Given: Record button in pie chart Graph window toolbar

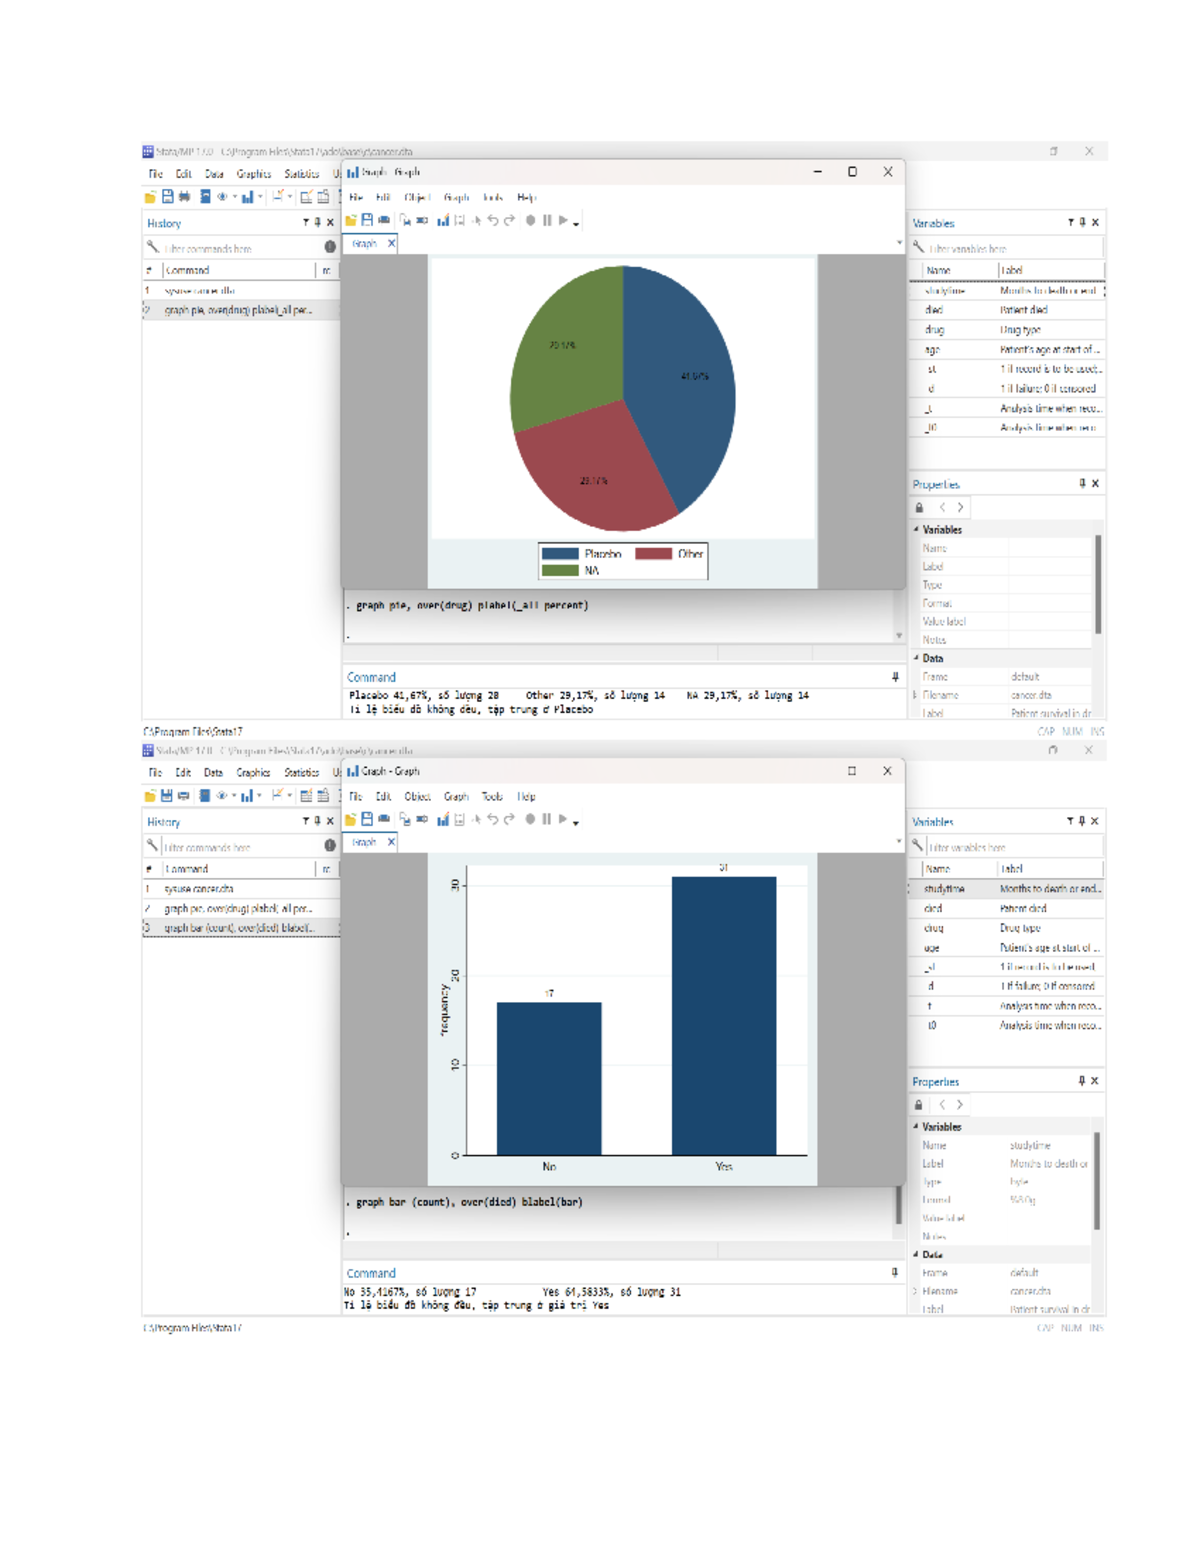Looking at the screenshot, I should pyautogui.click(x=530, y=220).
